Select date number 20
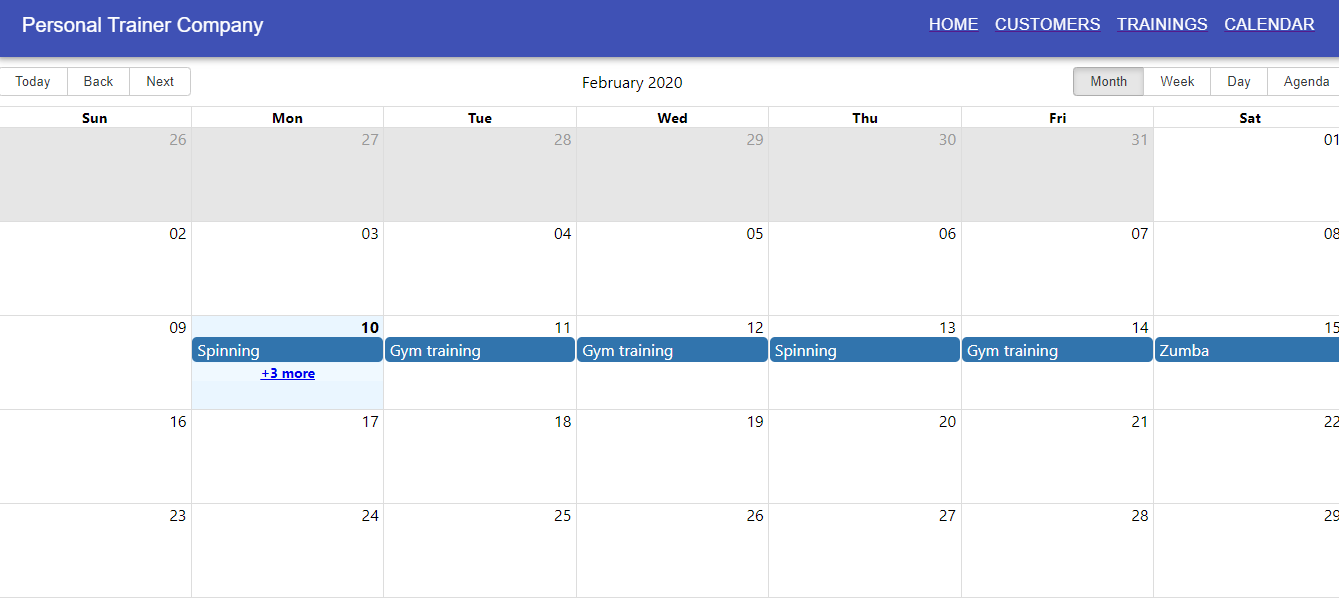 pos(948,422)
